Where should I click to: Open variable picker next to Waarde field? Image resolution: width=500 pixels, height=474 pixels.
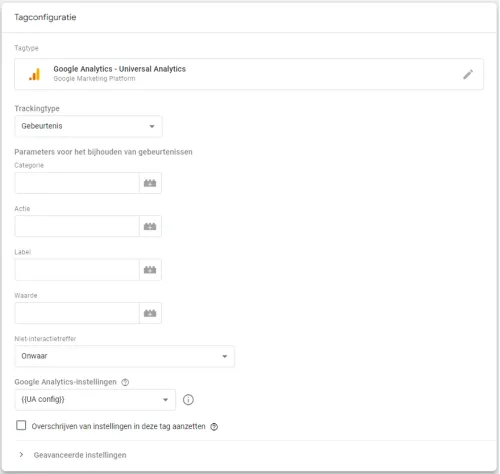tap(150, 313)
